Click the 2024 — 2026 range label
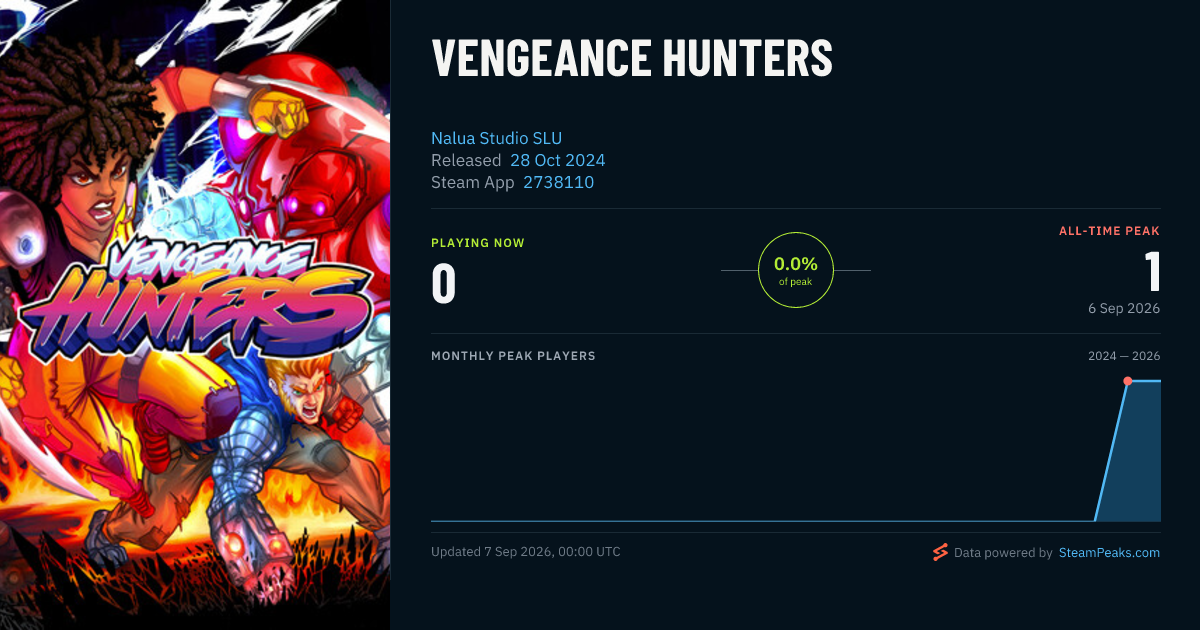Image resolution: width=1200 pixels, height=630 pixels. pyautogui.click(x=1124, y=356)
